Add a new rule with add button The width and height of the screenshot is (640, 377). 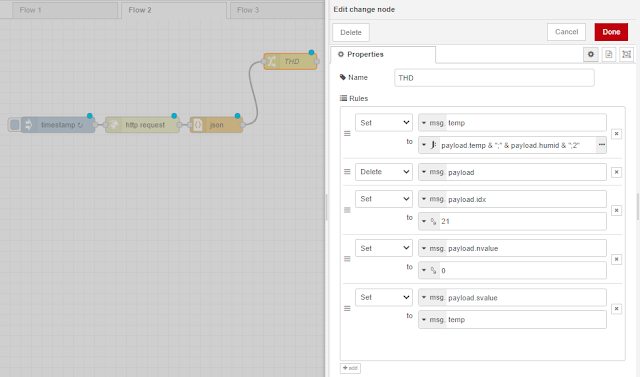pos(350,368)
